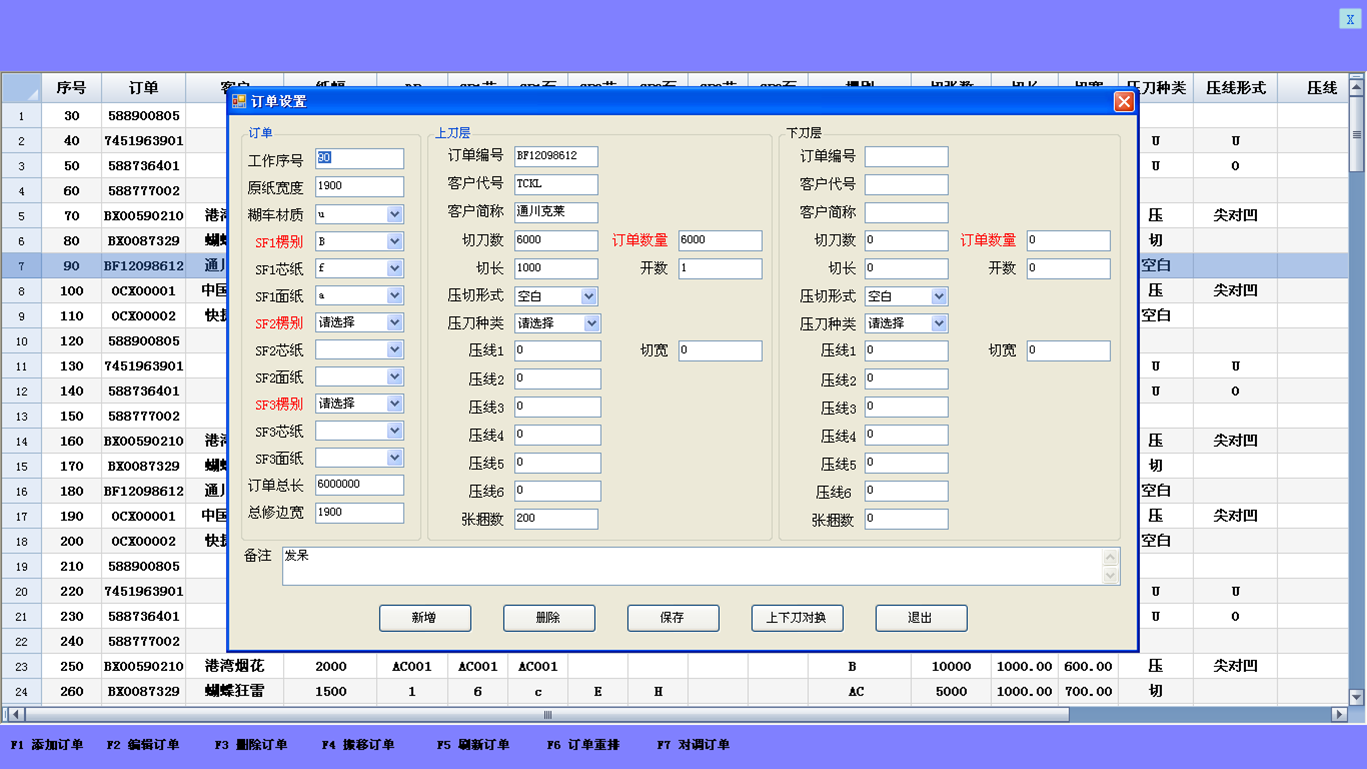Choose F5 刷新订单 in bottom bar
The image size is (1367, 769).
click(473, 745)
